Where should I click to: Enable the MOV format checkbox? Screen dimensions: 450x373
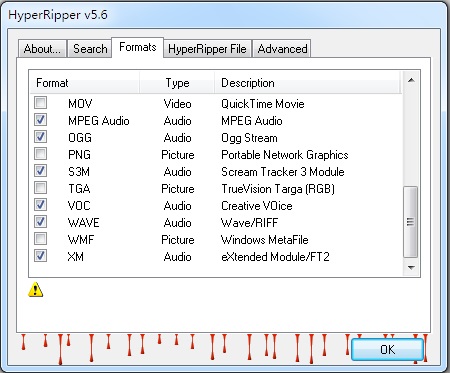pos(40,103)
